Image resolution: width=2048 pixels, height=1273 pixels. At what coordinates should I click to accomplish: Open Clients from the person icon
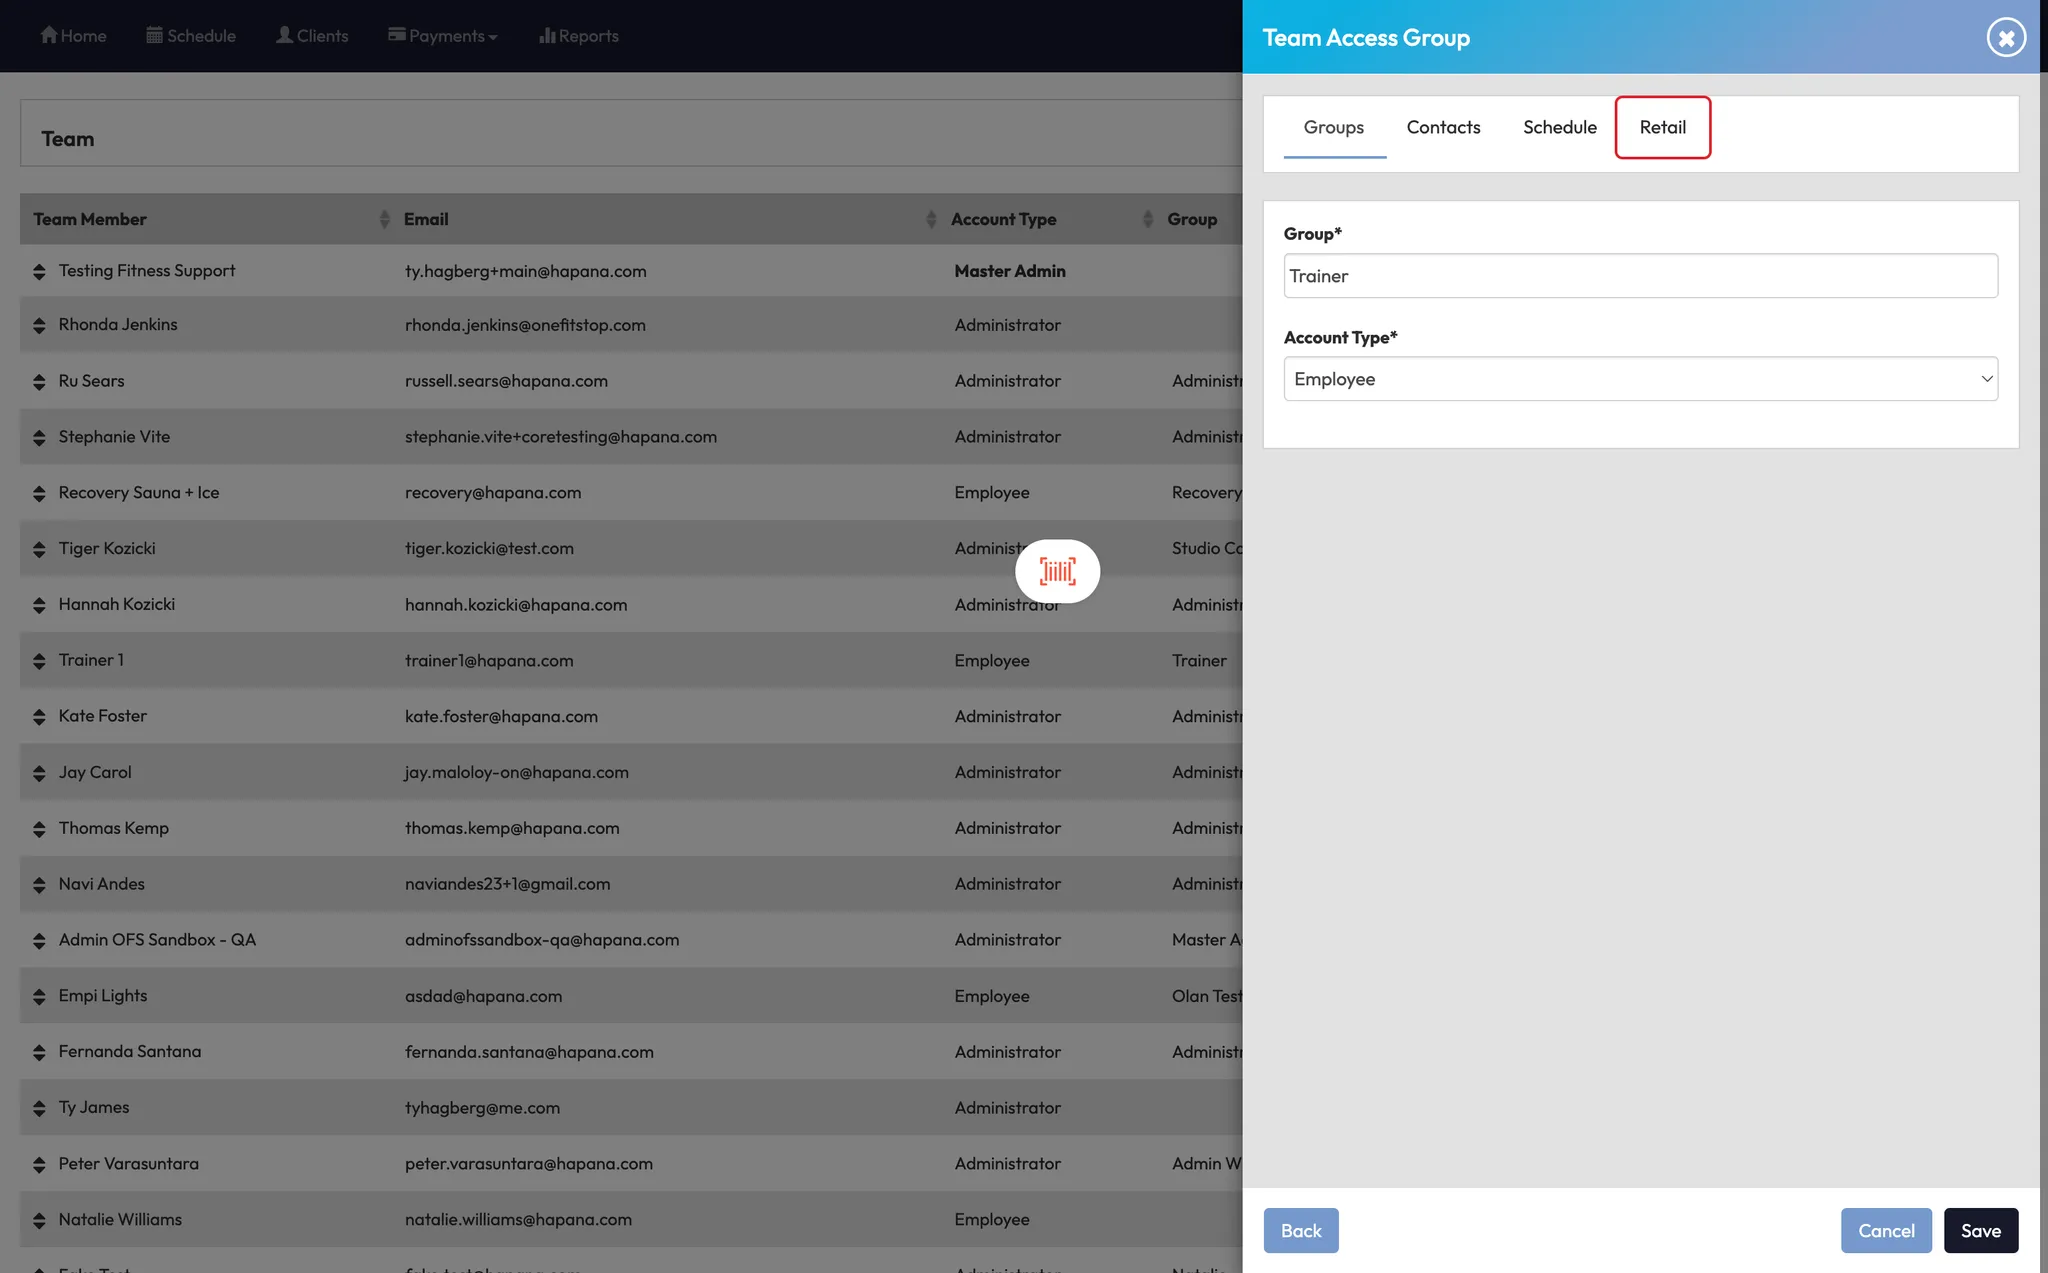tap(285, 35)
